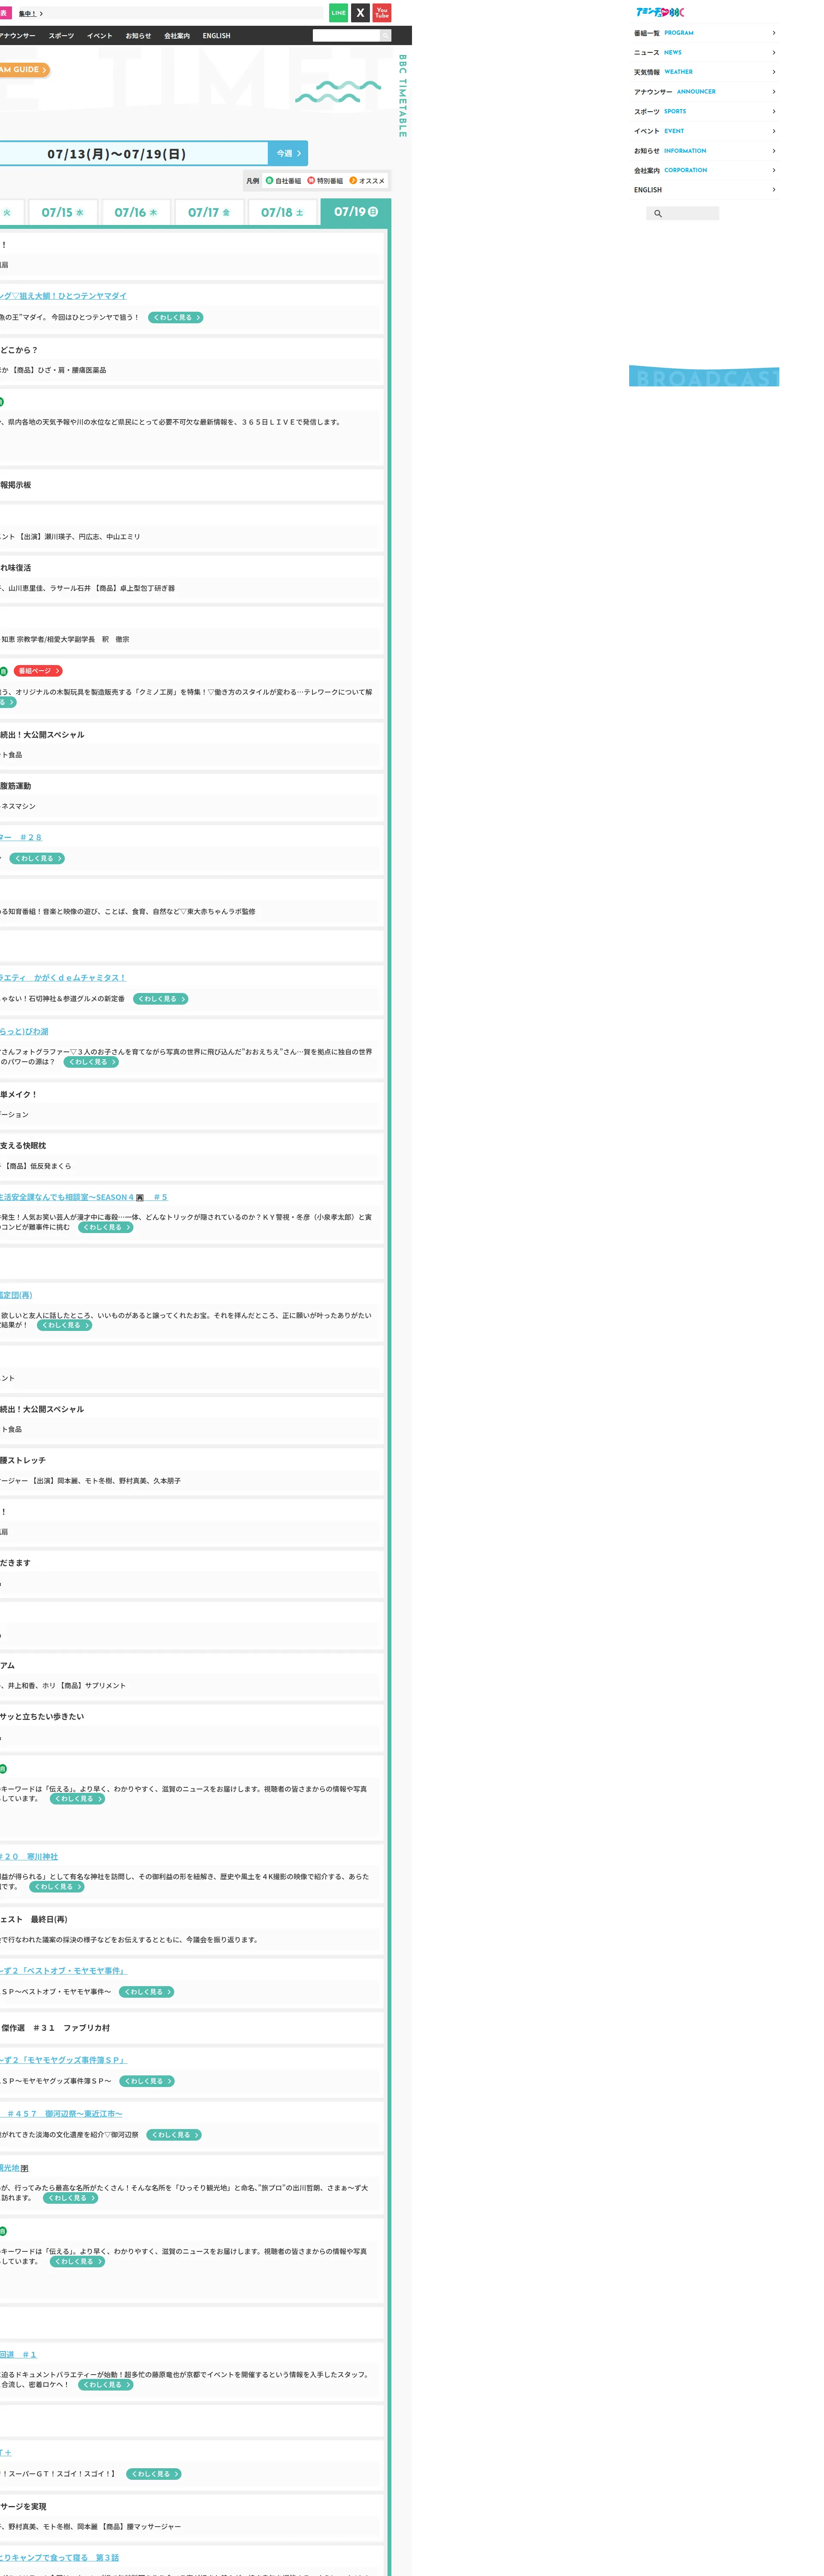Click 傑作選 ＃３１ ファブリカ村 title text

pos(56,2028)
